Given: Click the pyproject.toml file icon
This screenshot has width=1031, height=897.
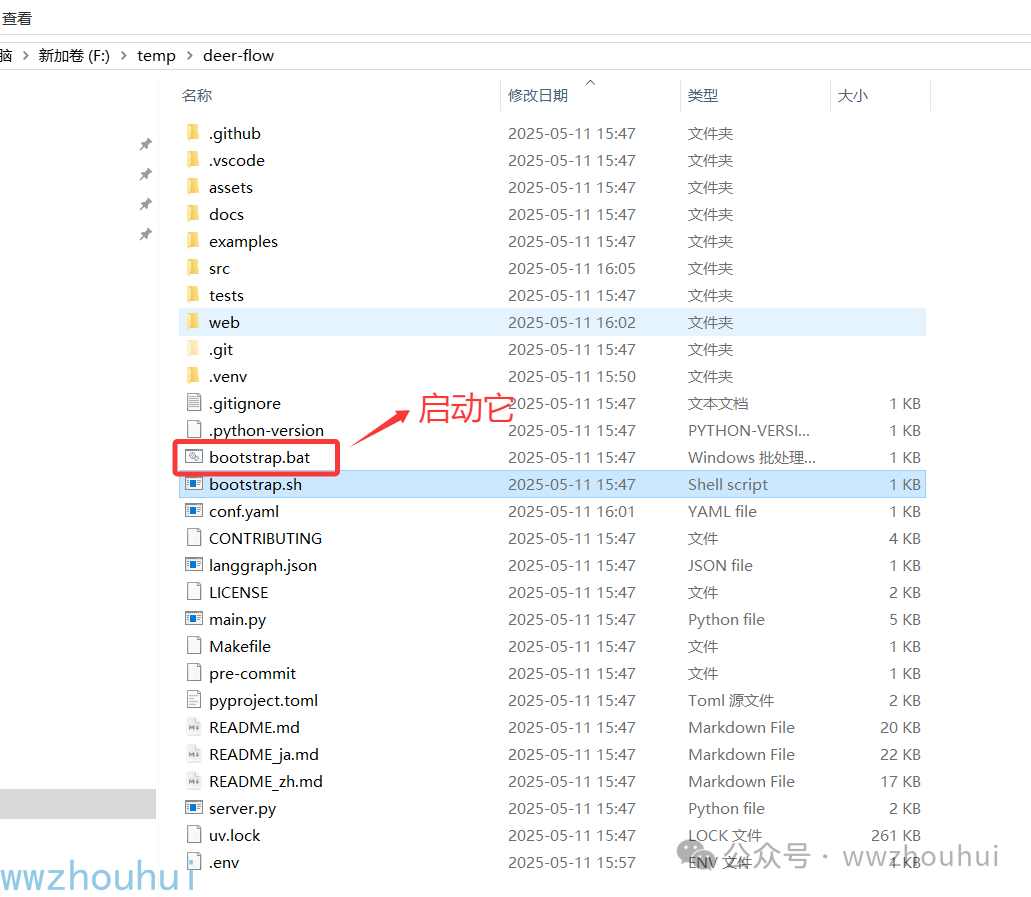Looking at the screenshot, I should point(194,699).
